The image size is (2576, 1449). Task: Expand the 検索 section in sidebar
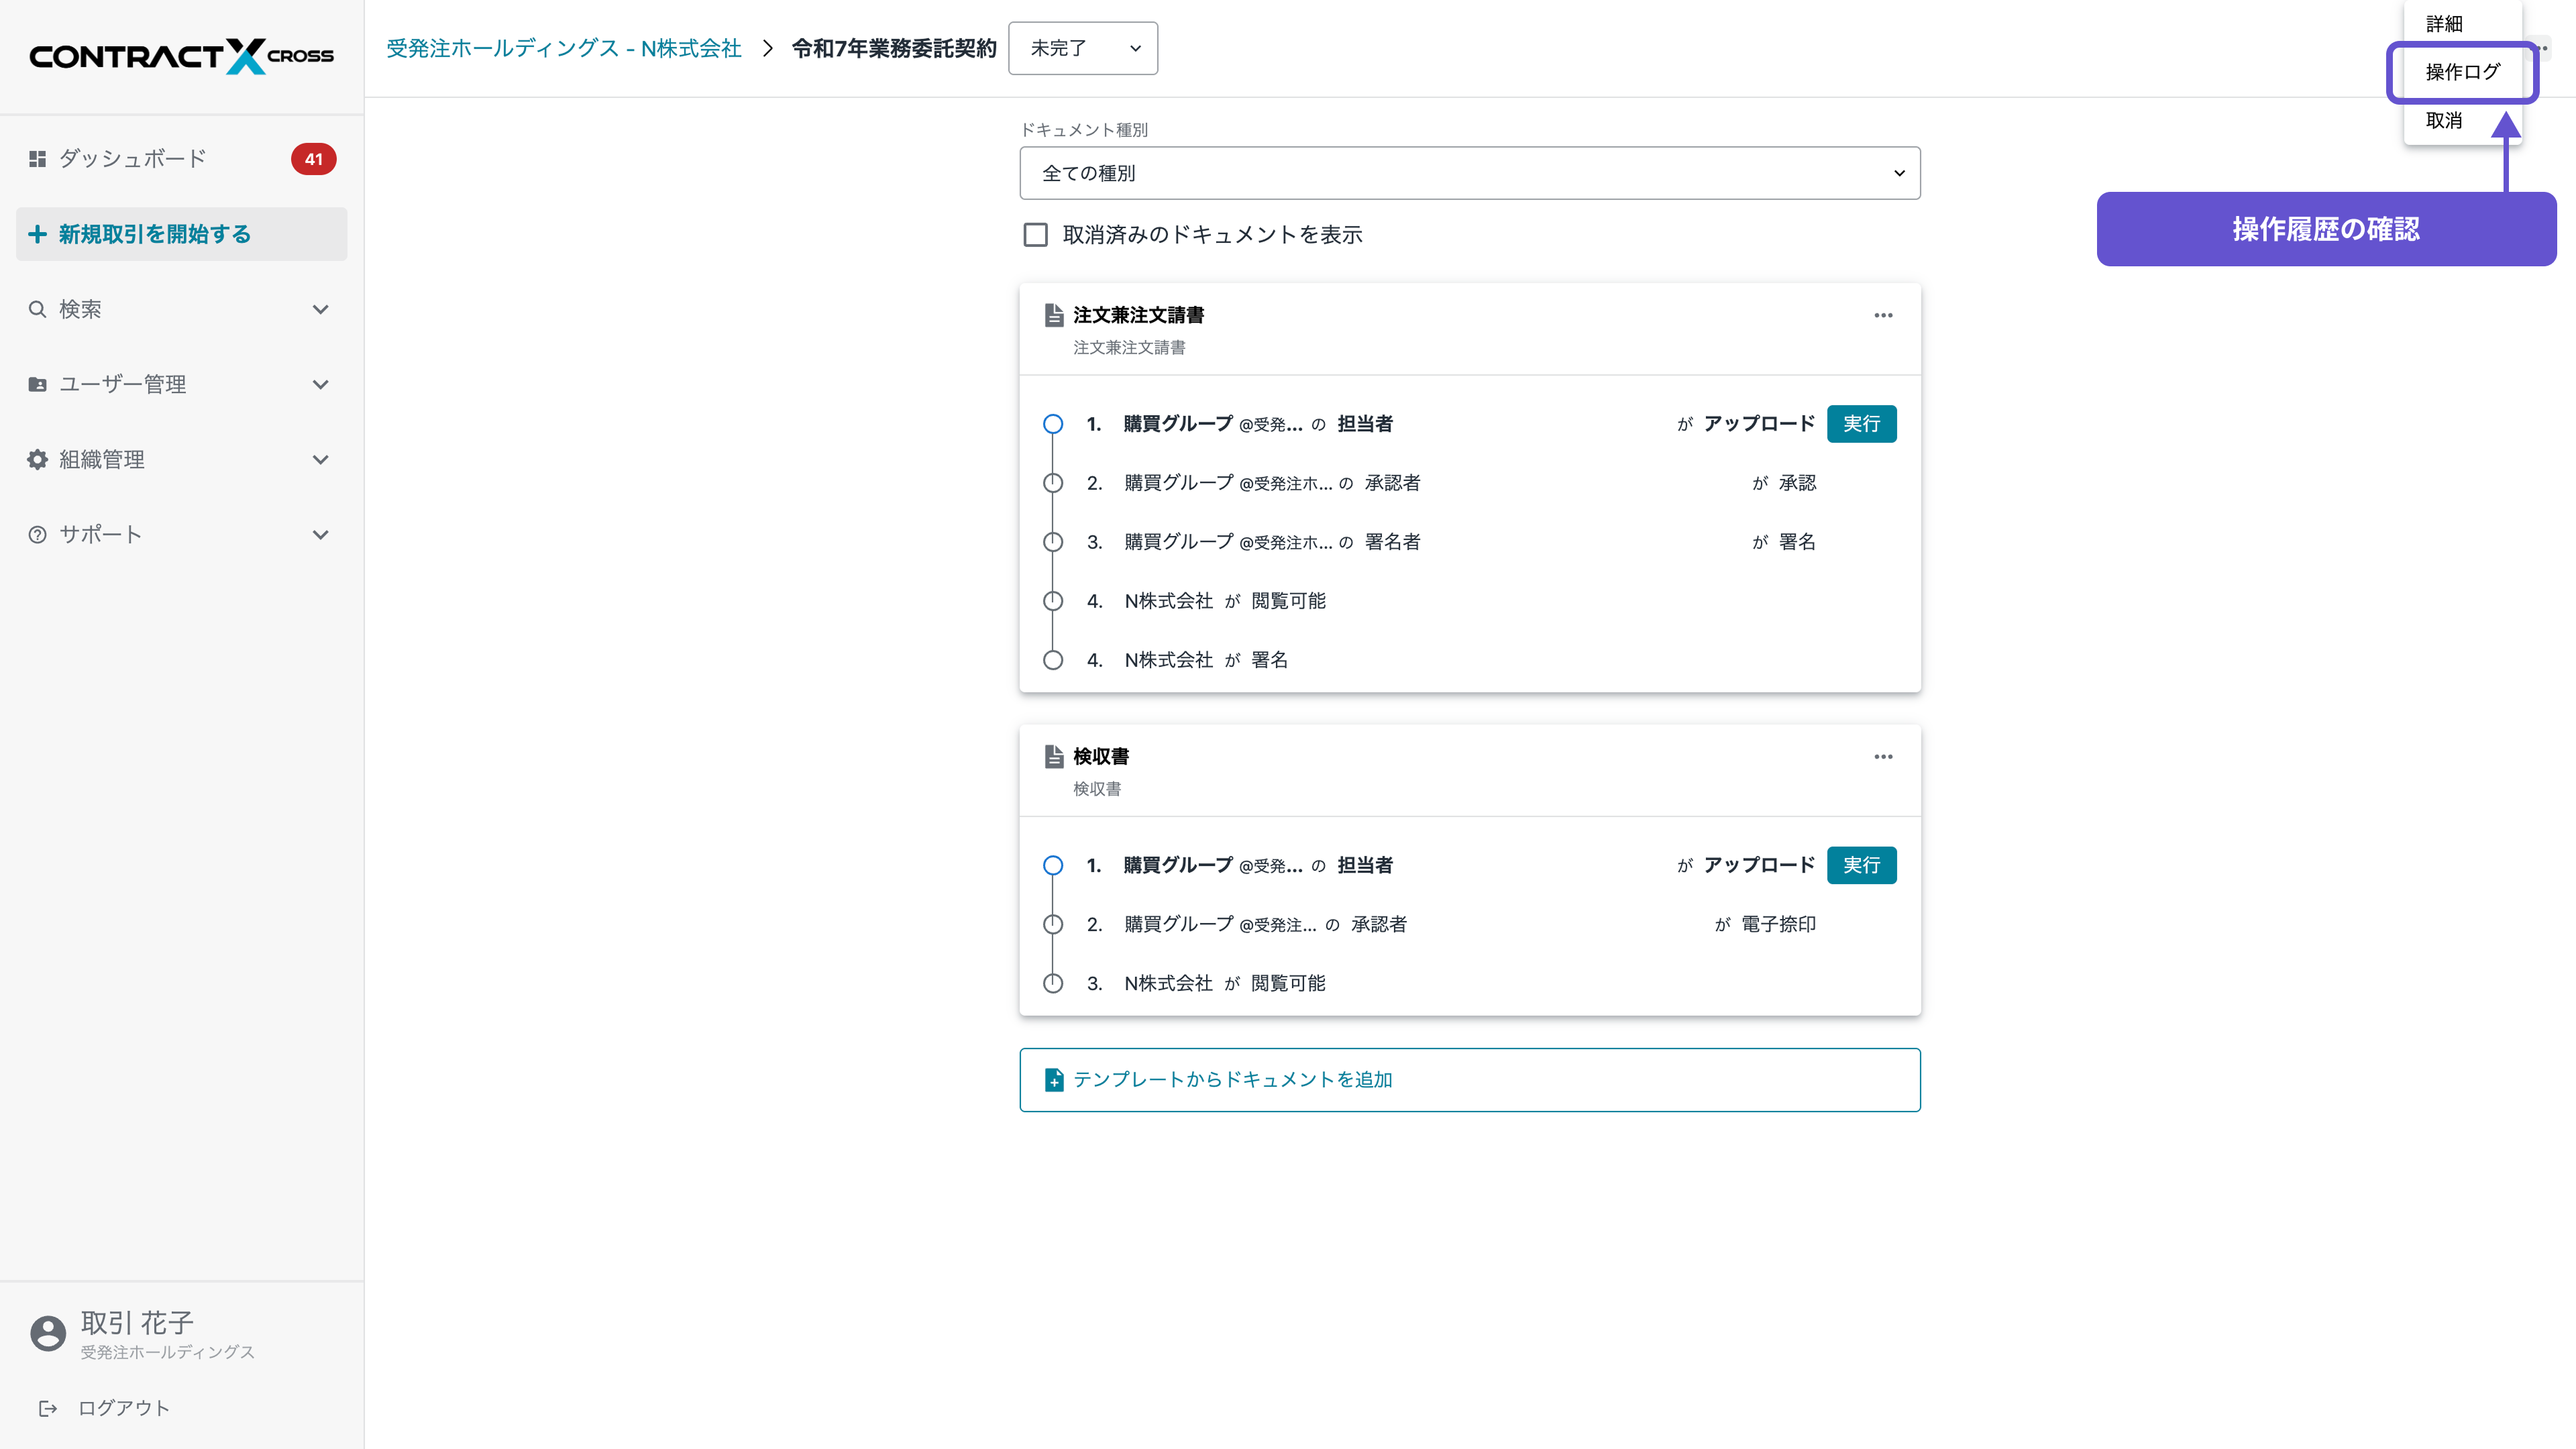321,308
